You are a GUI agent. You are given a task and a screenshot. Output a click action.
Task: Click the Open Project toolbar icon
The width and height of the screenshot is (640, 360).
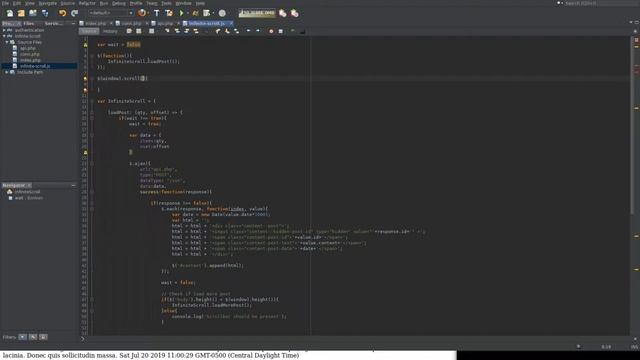(33, 13)
